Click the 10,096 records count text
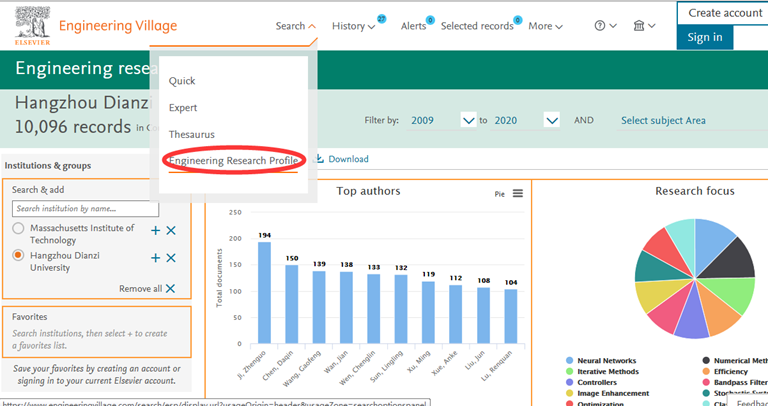The image size is (768, 406). tap(73, 127)
